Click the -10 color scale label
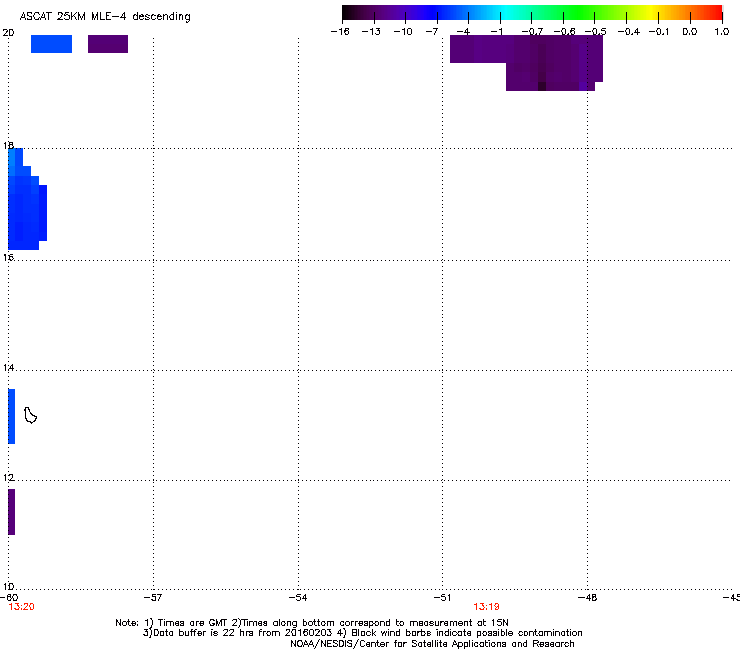The height and width of the screenshot is (650, 740). (x=403, y=32)
